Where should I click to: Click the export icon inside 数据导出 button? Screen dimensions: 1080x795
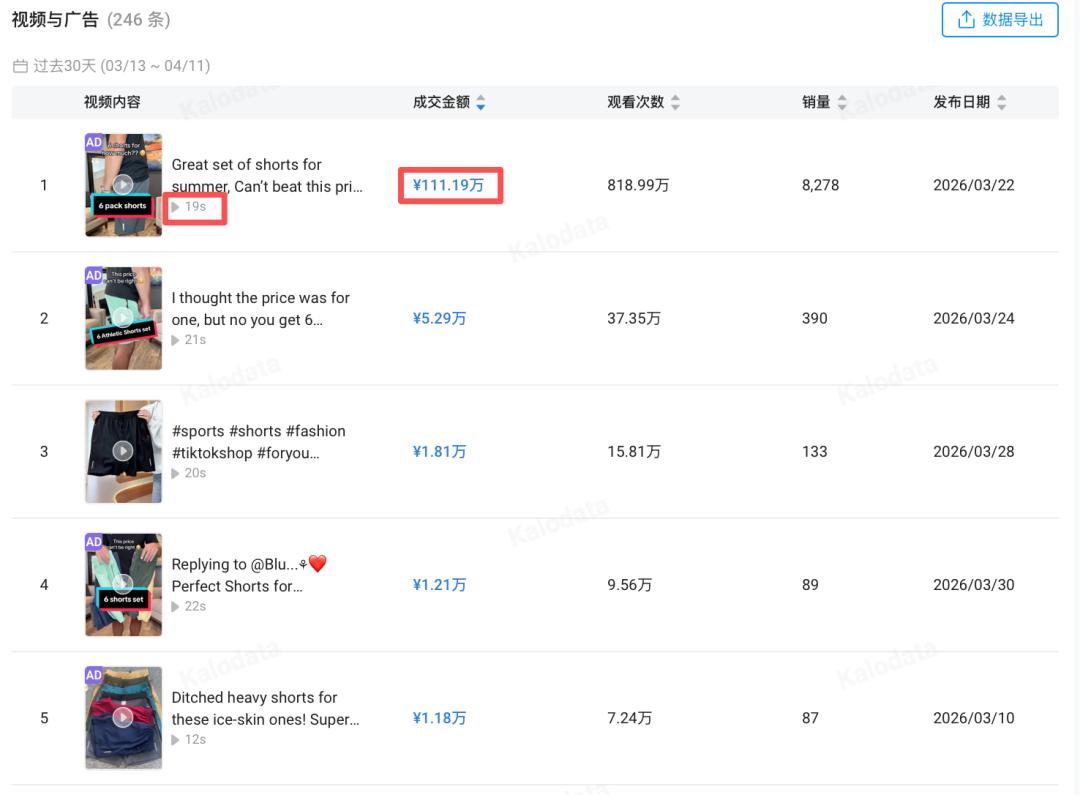click(964, 19)
